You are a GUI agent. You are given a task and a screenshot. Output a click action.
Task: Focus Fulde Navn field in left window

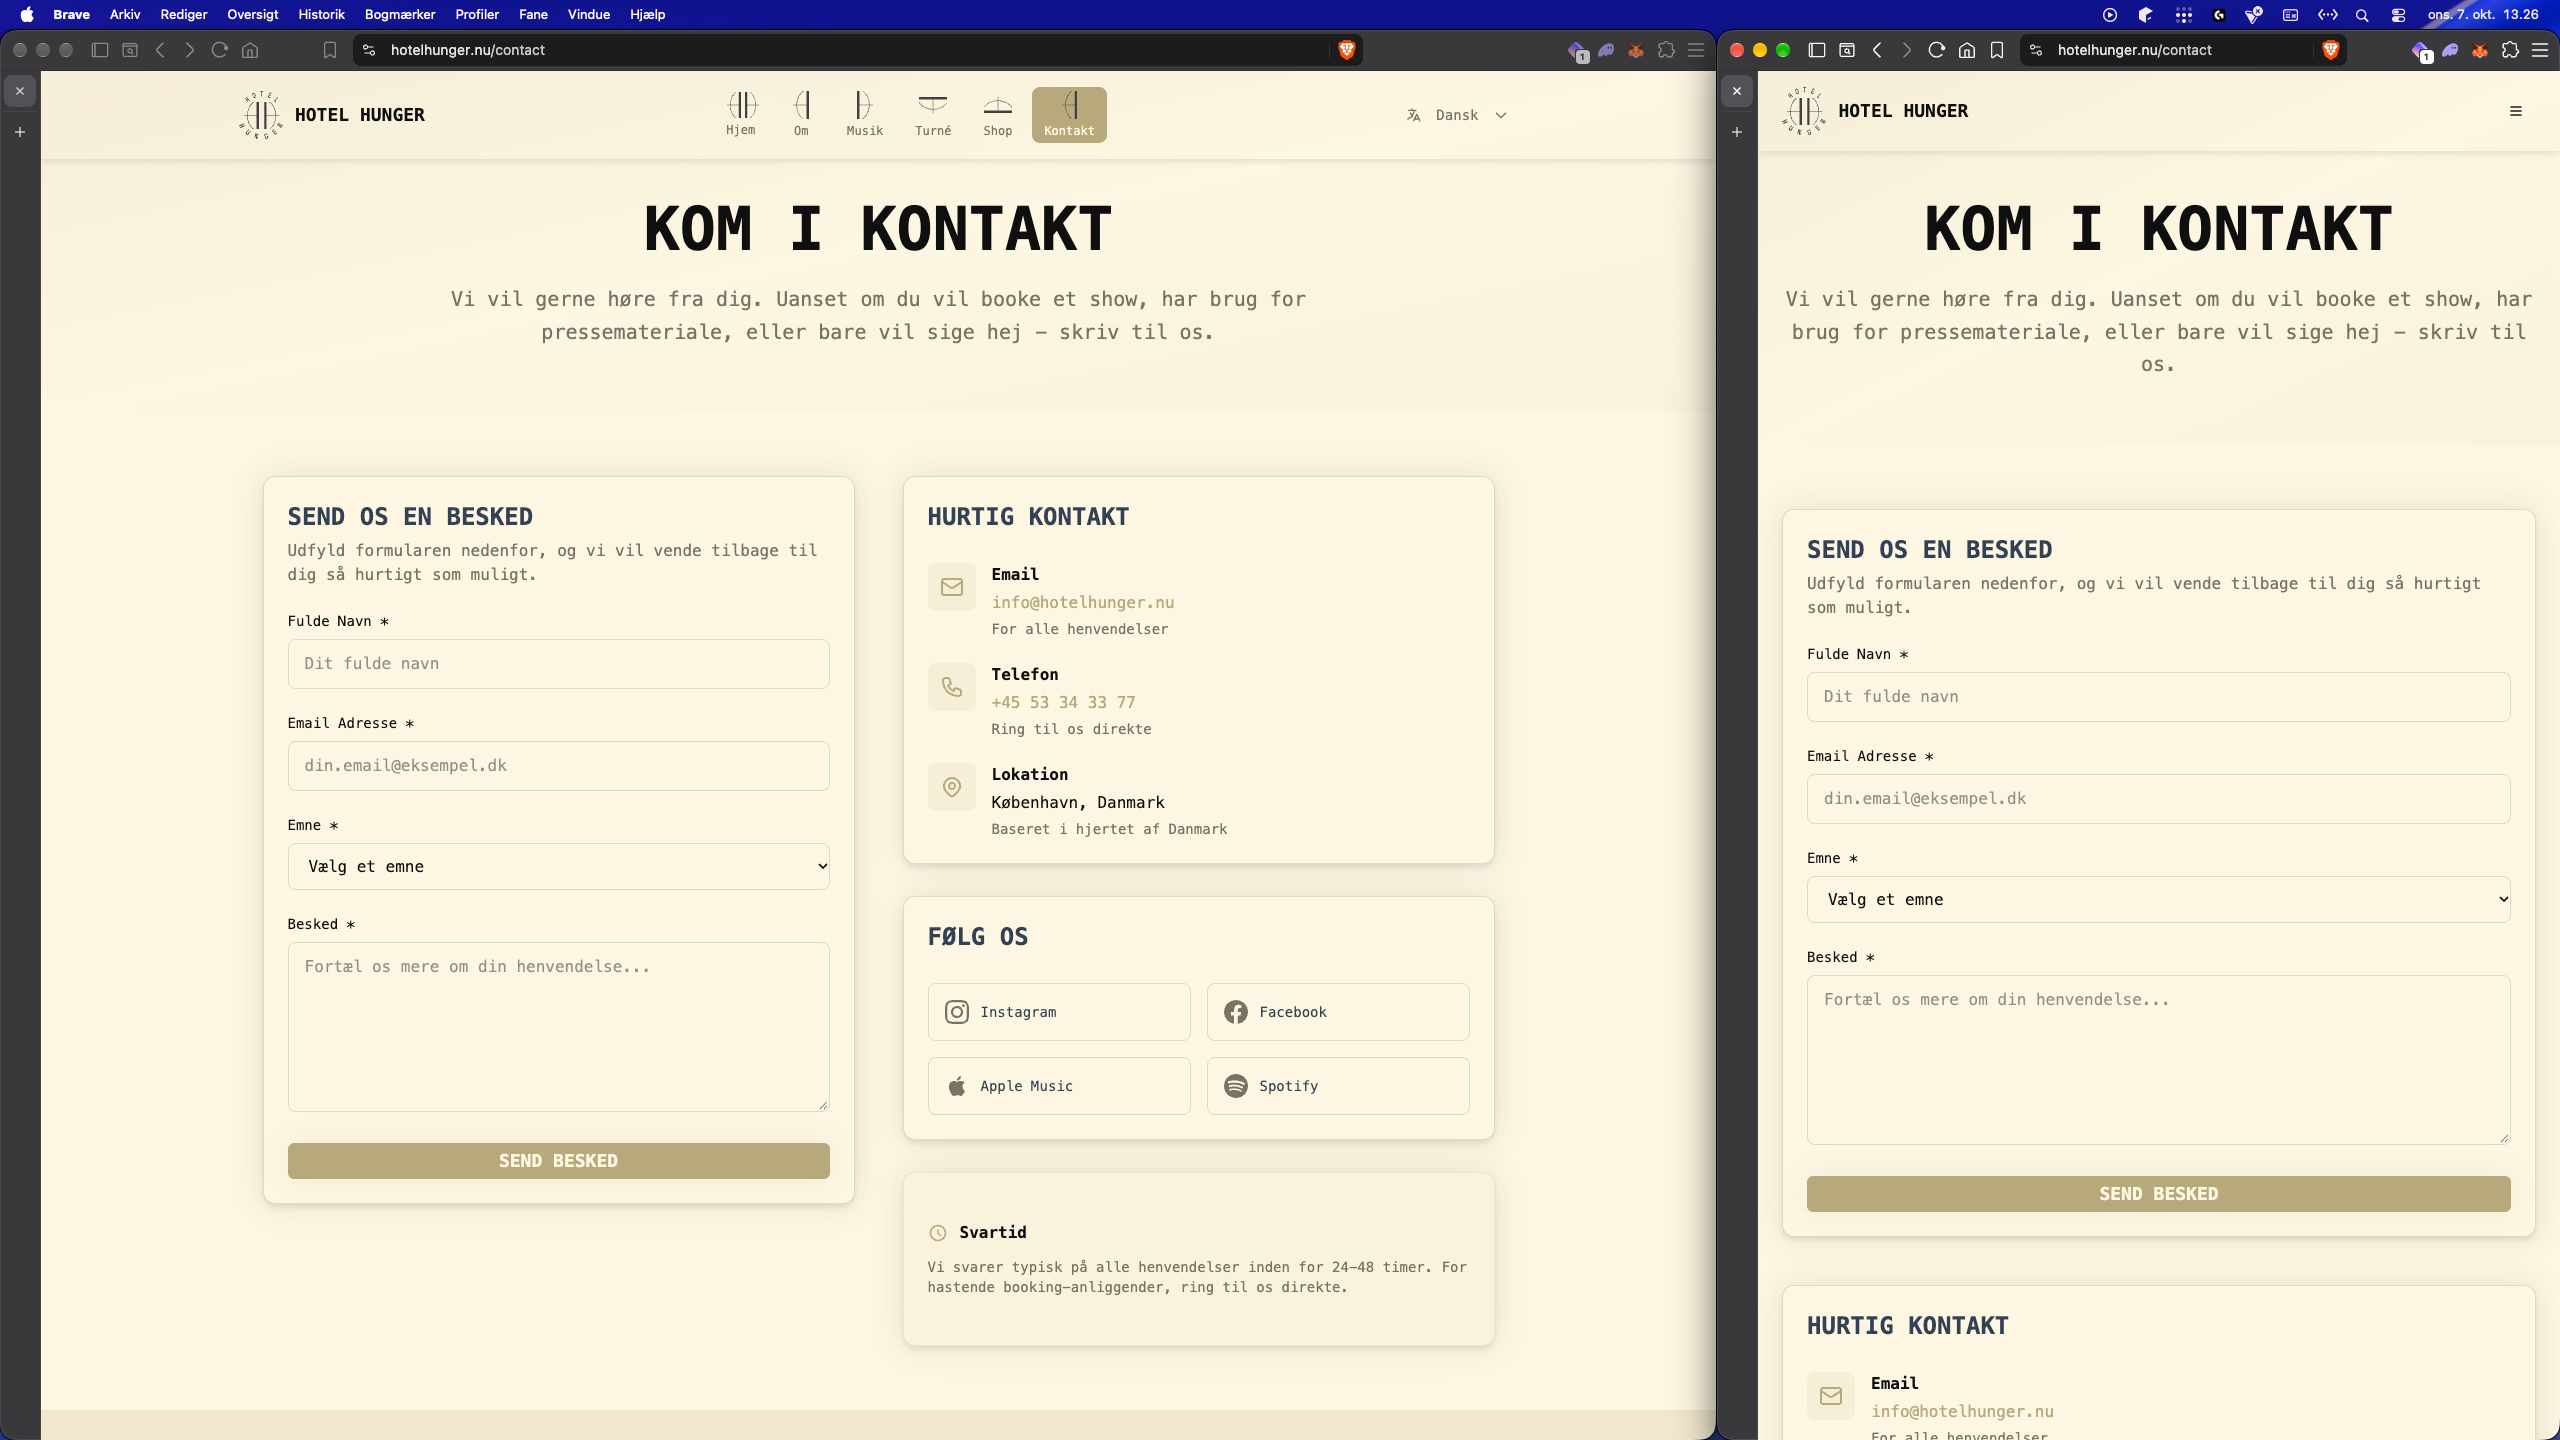pos(559,664)
